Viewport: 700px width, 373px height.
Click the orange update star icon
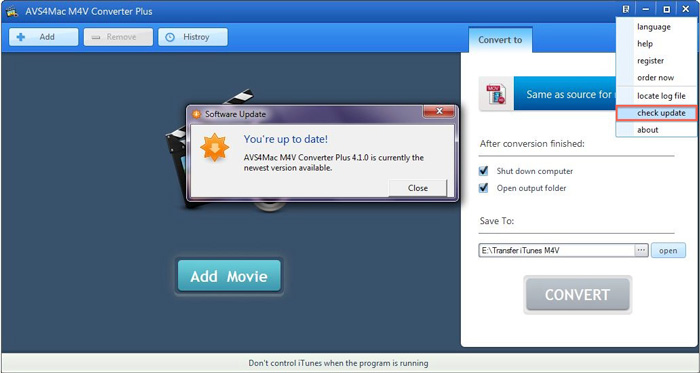214,147
